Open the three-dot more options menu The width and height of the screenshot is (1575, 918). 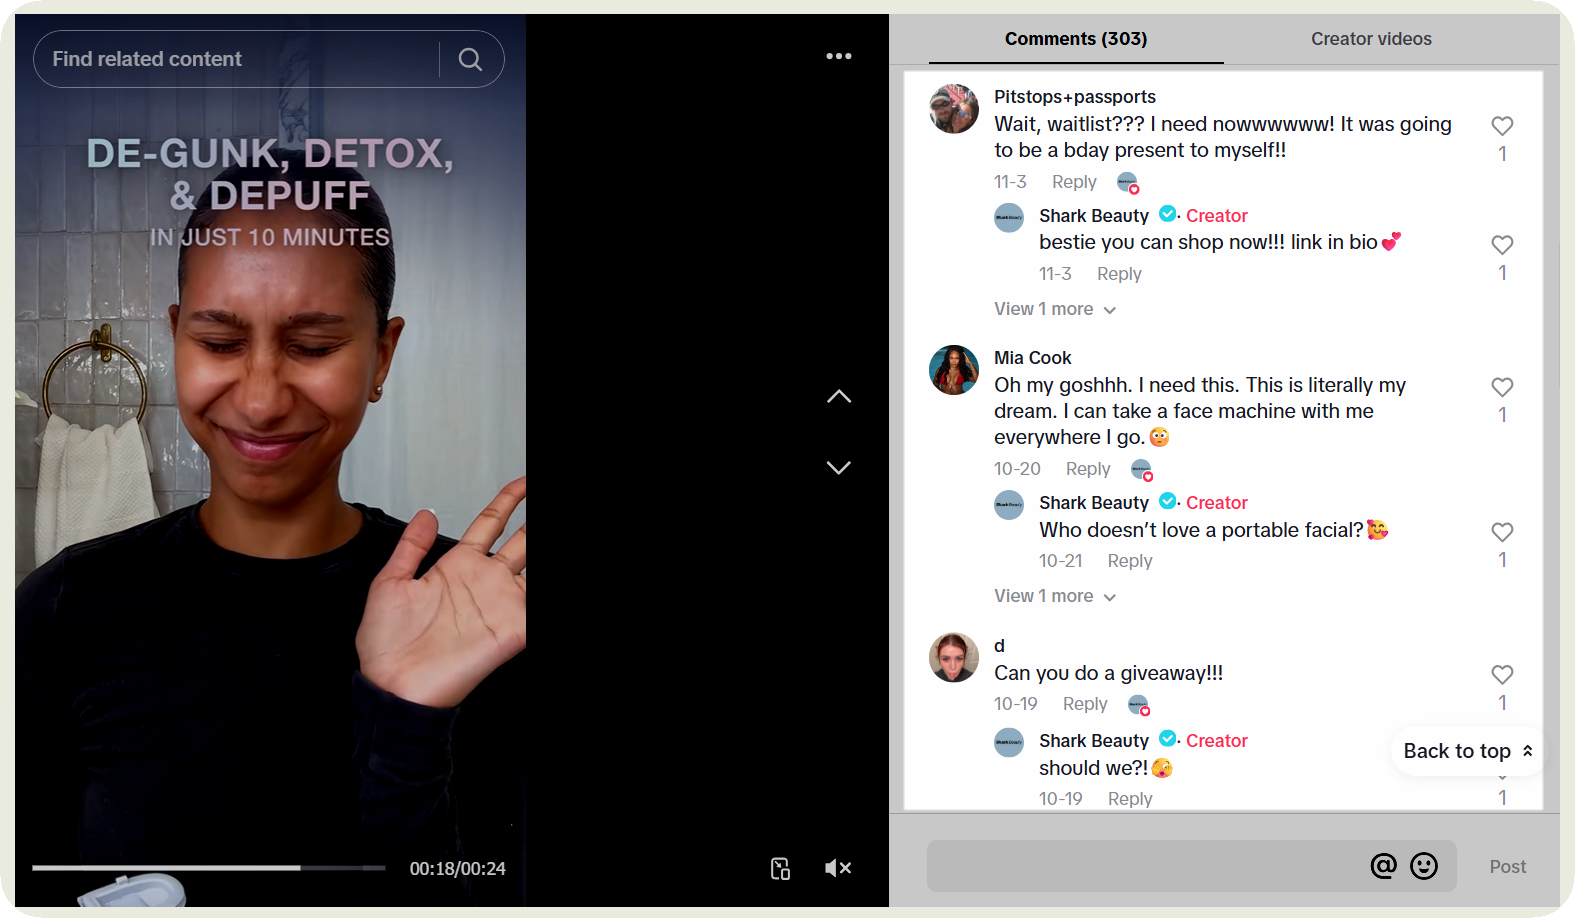point(839,56)
